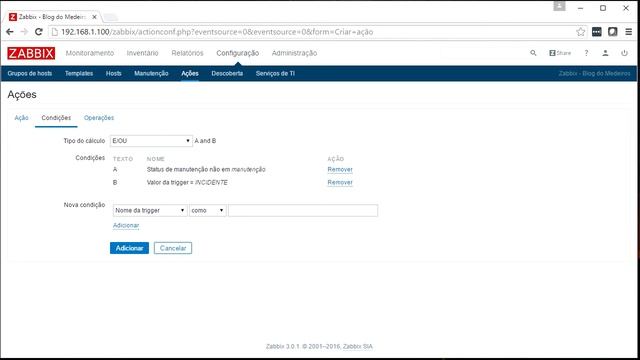Remove condition B trigger value
640x360 pixels.
click(340, 182)
